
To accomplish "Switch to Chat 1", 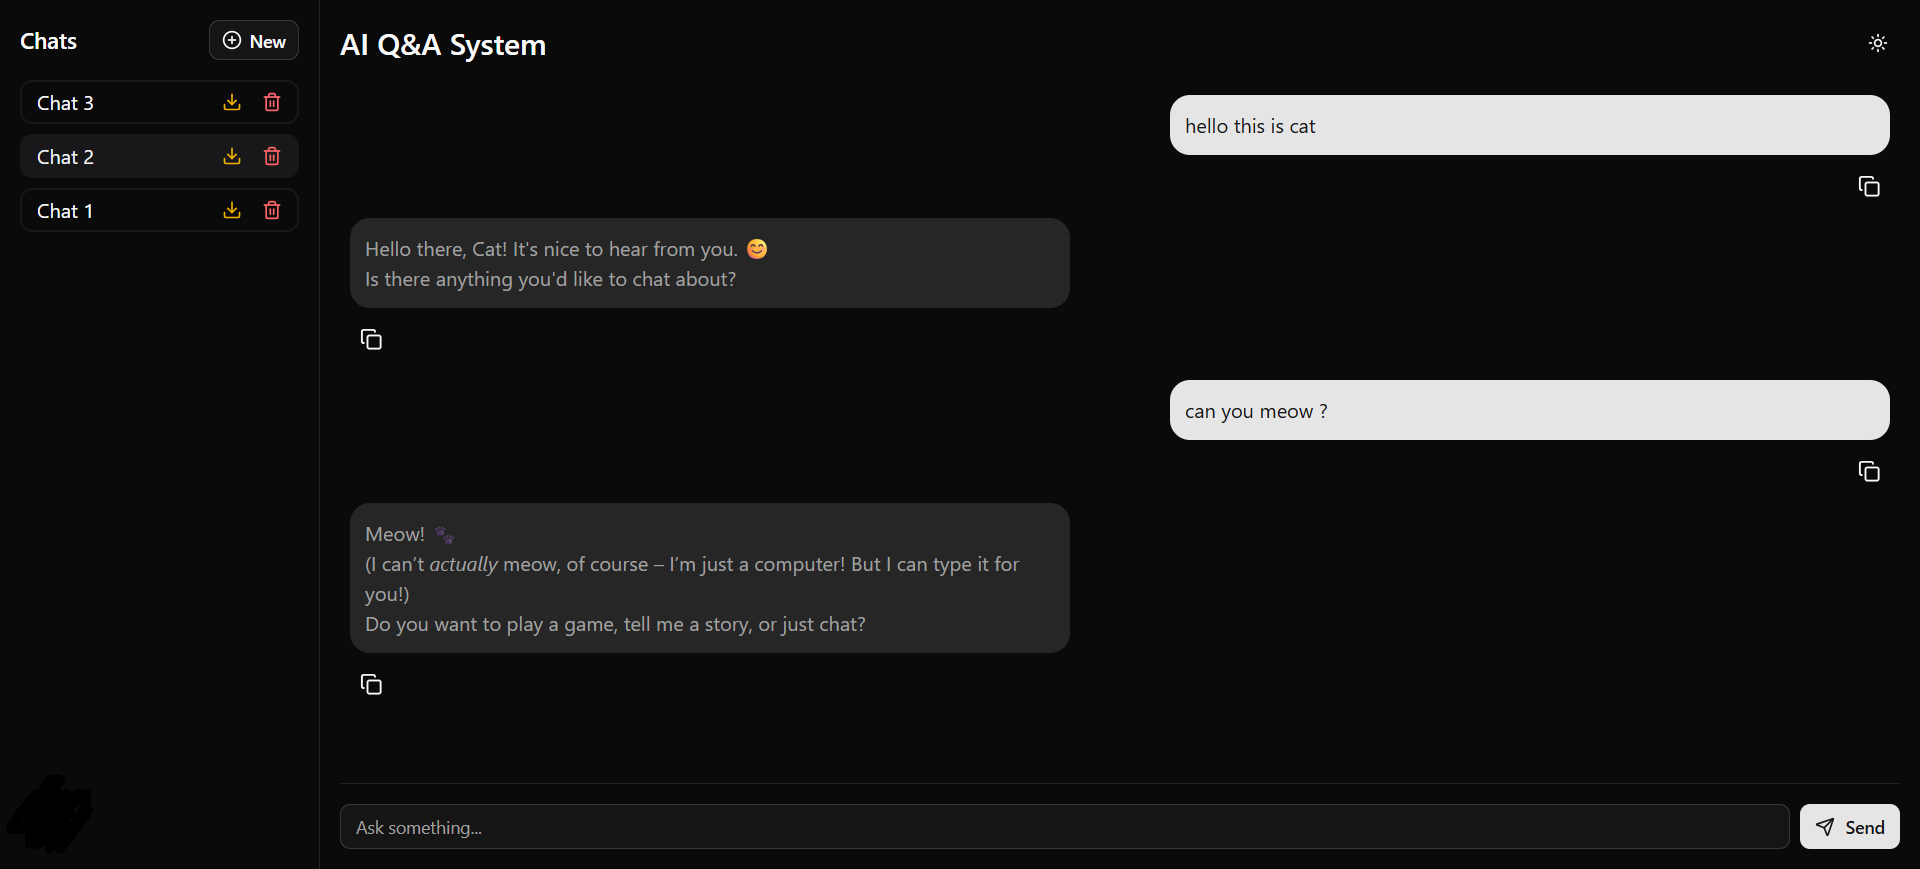I will 110,211.
